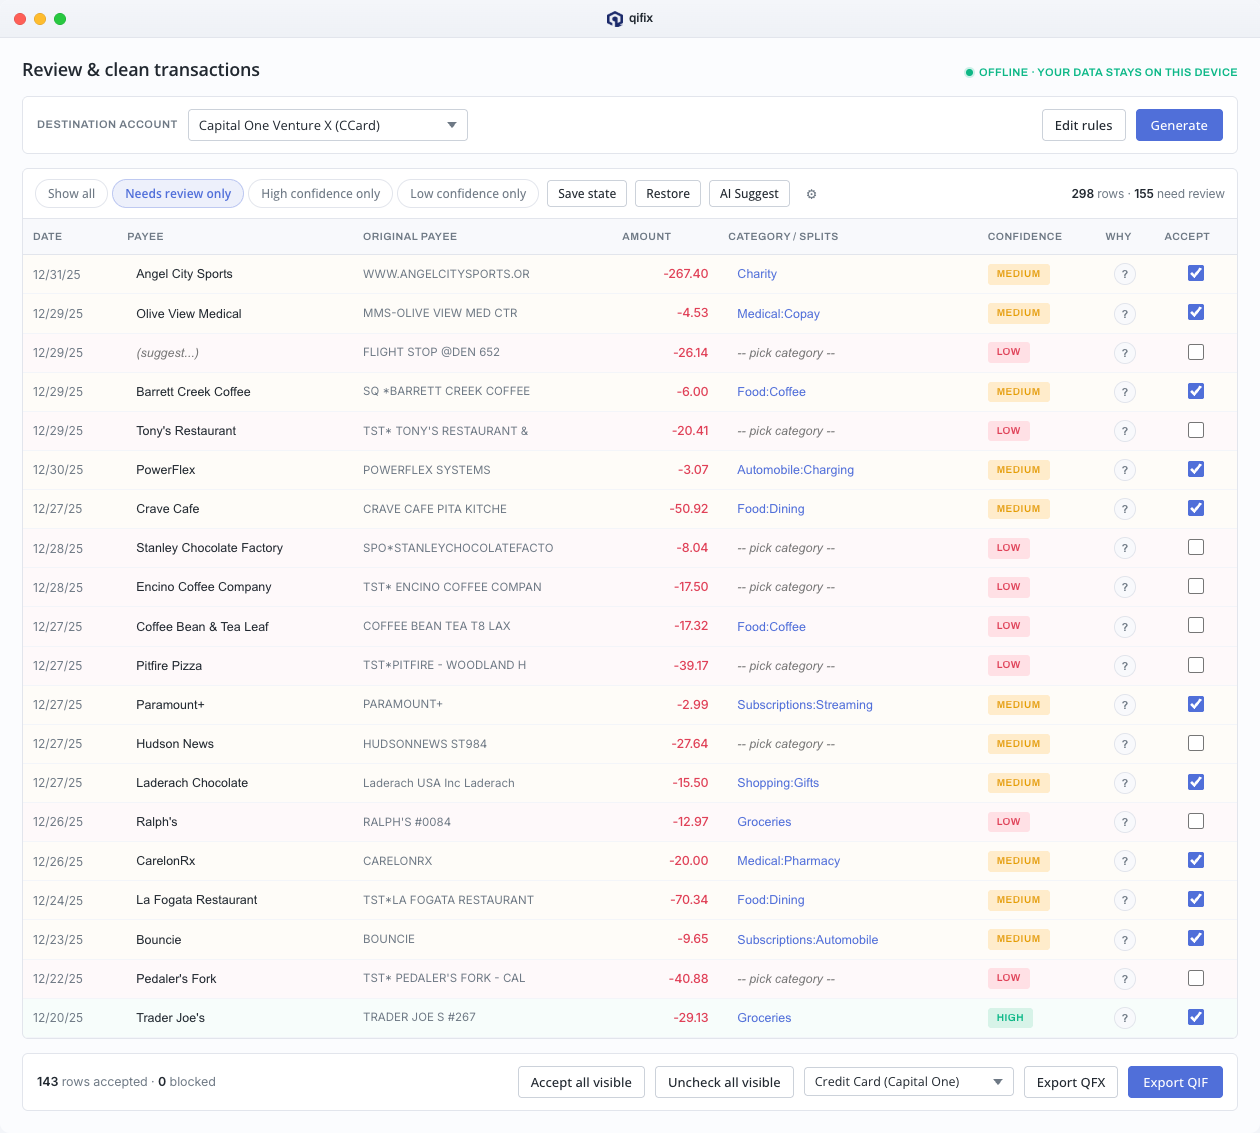Image resolution: width=1260 pixels, height=1133 pixels.
Task: Click the Date column header
Action: coord(47,237)
